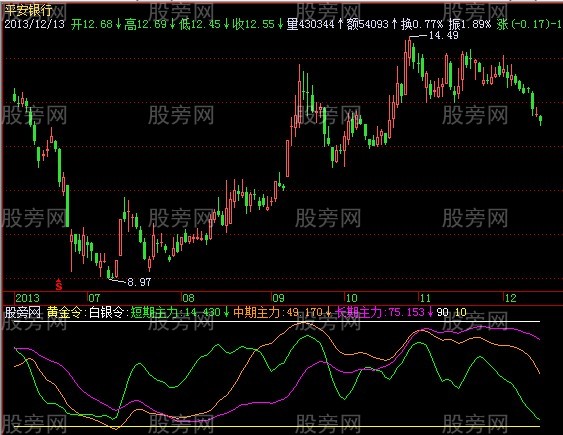Click the last parameter value 10 after 90

click(x=461, y=312)
